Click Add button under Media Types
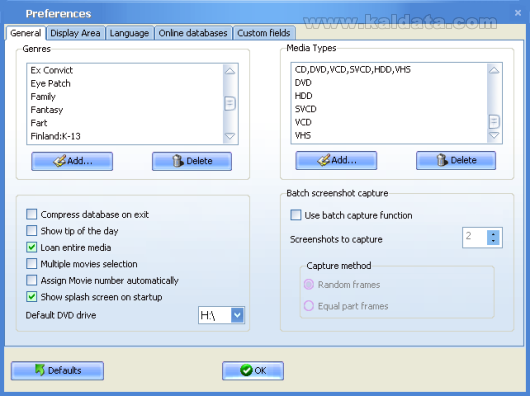Screen dimensions: 530x396 336,160
